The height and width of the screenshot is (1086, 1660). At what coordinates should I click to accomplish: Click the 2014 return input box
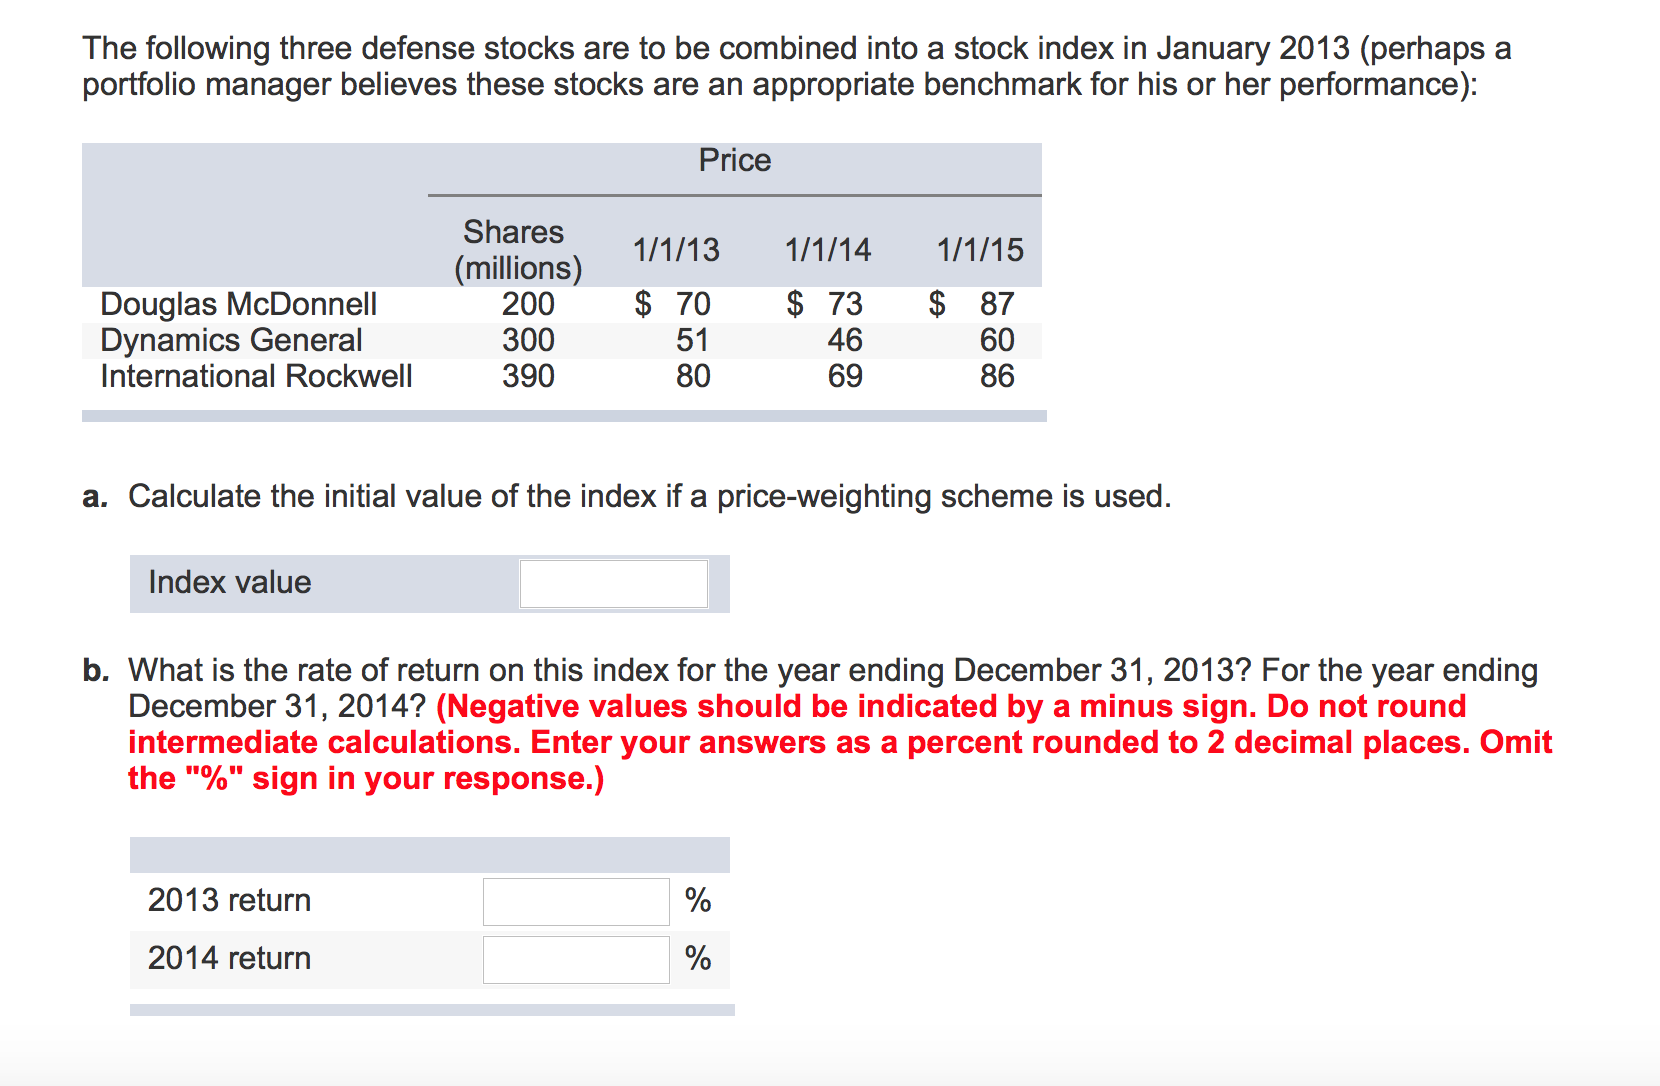coord(576,959)
